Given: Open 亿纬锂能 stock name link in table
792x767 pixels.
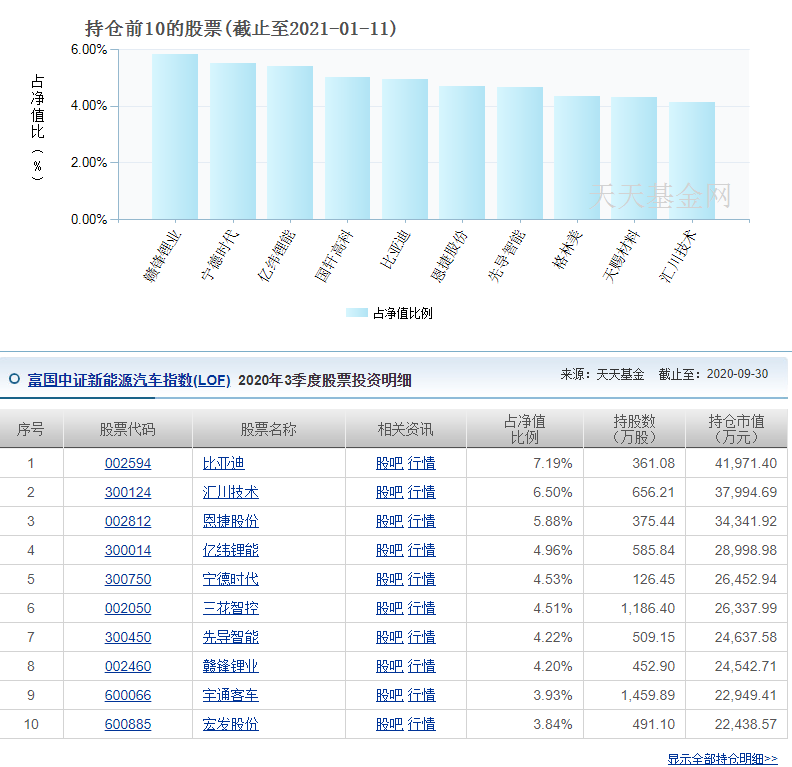Looking at the screenshot, I should click(x=230, y=550).
